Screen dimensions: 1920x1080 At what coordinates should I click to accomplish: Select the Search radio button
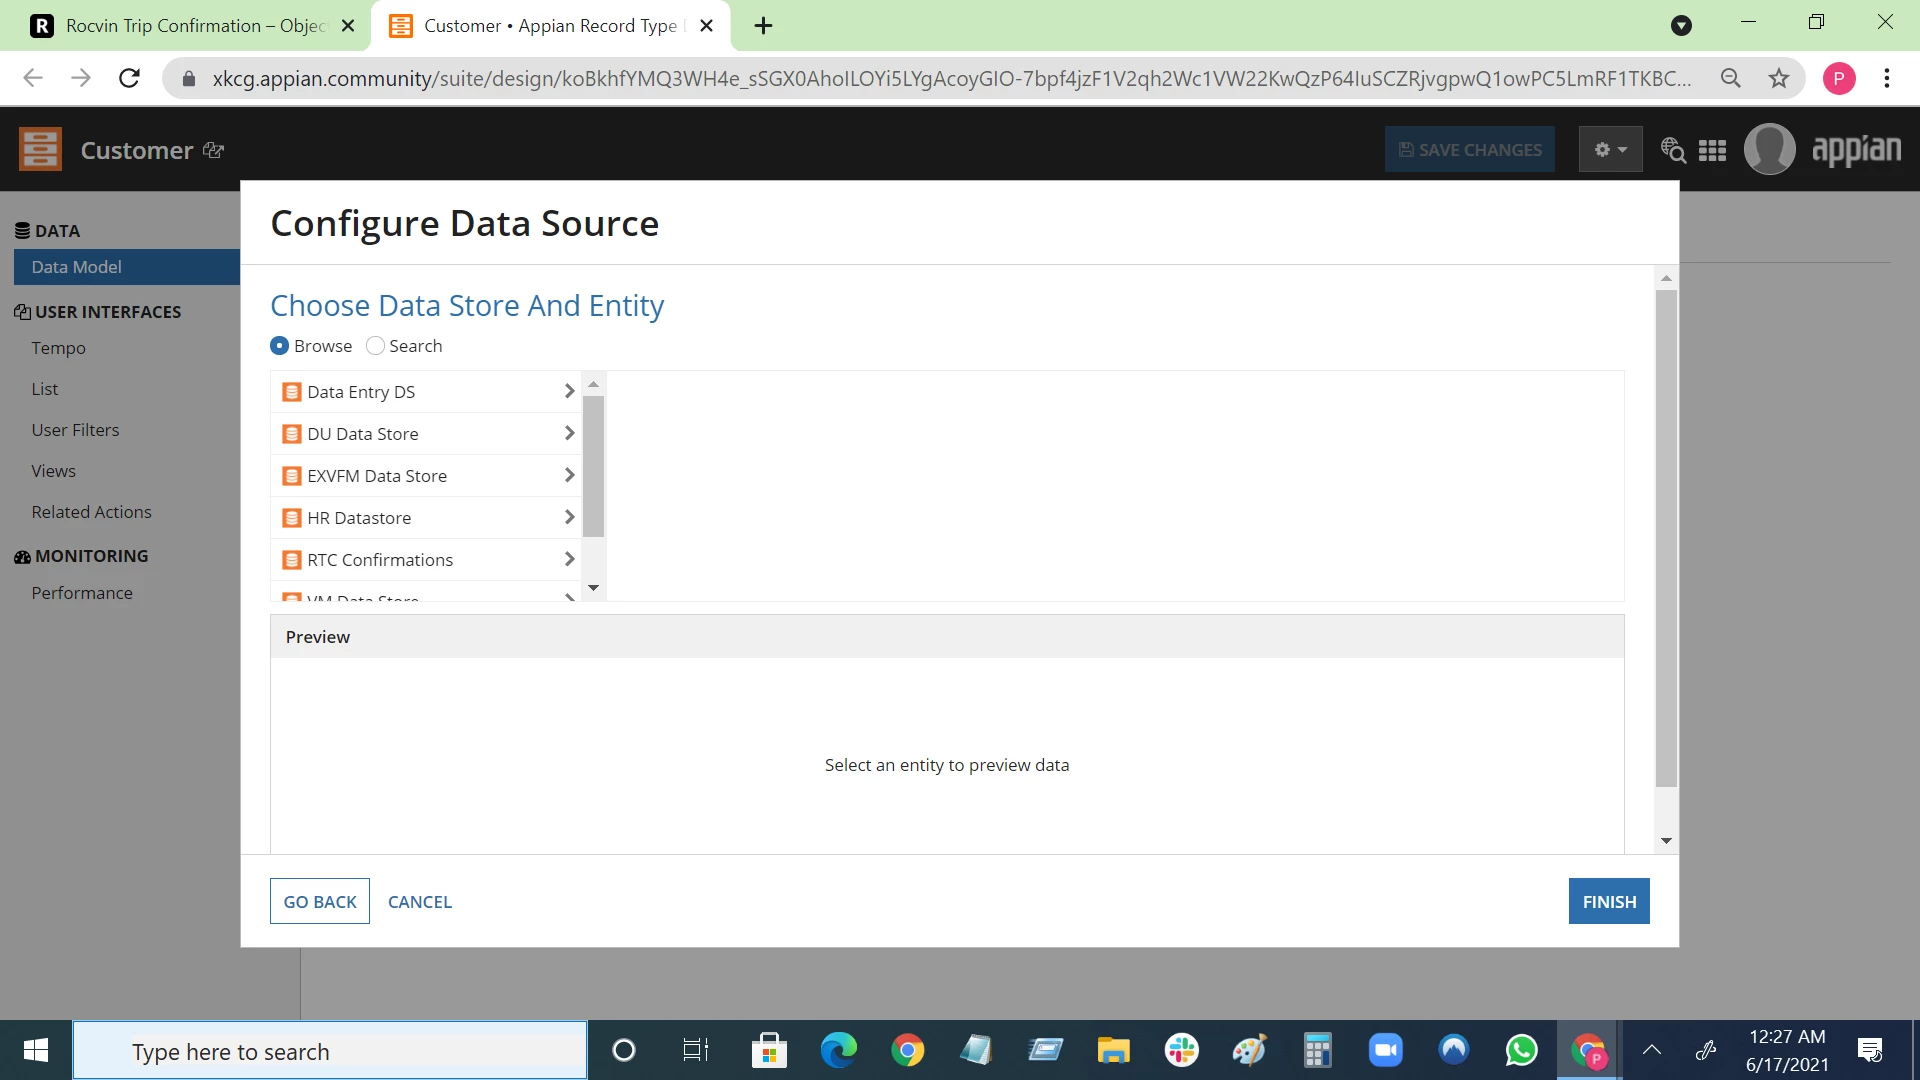375,346
